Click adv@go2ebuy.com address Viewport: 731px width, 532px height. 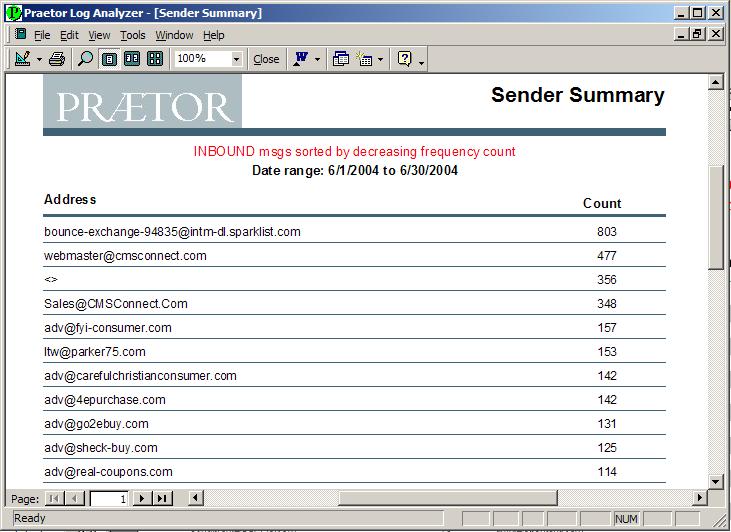[96, 424]
